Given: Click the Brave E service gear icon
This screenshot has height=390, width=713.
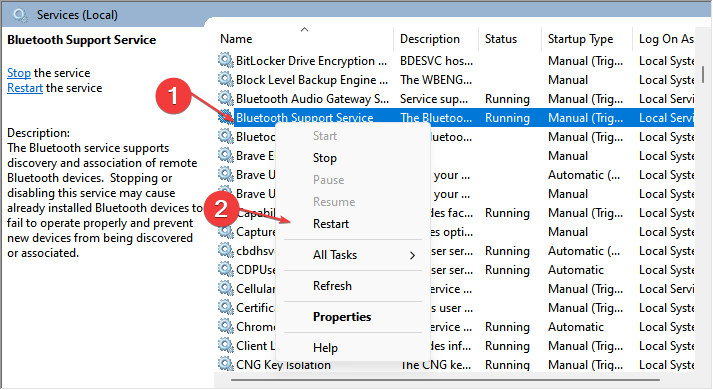Looking at the screenshot, I should [x=225, y=155].
